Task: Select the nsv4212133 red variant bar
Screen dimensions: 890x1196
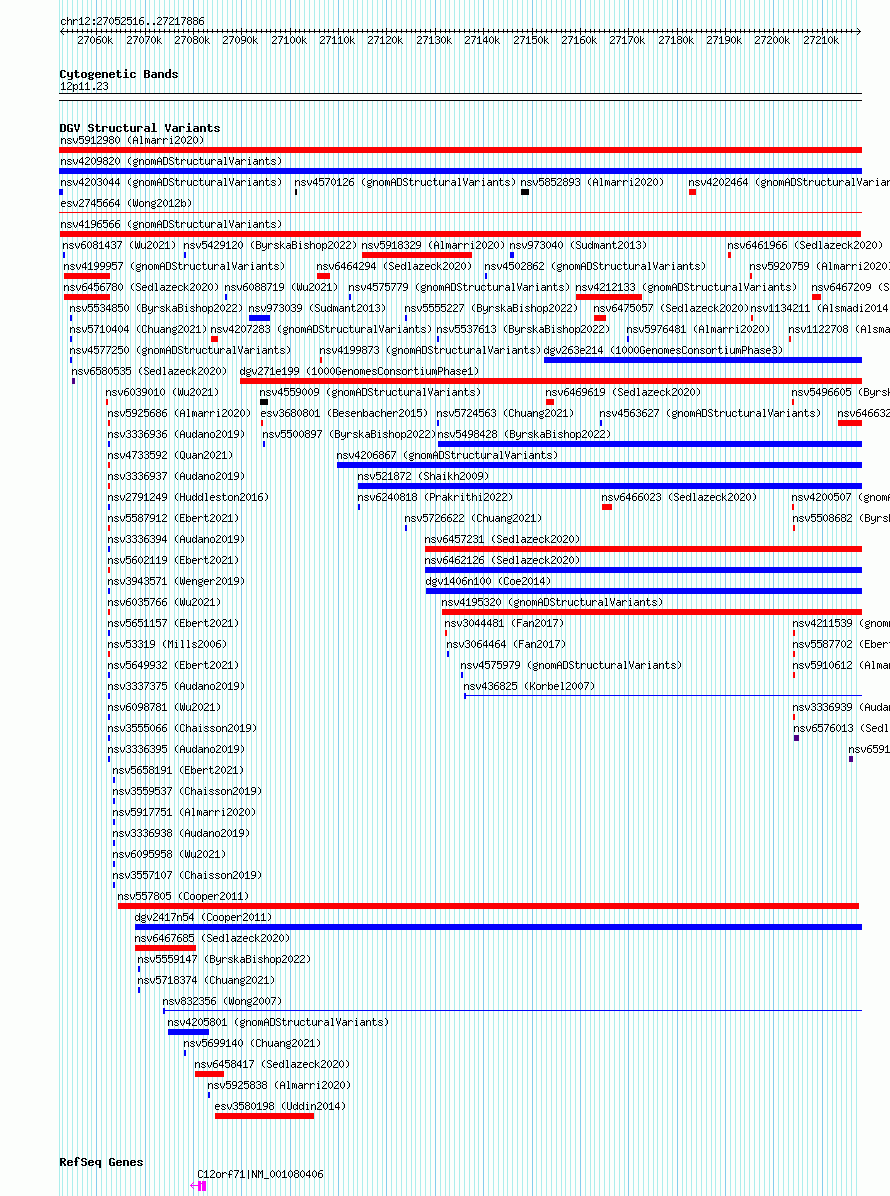Action: point(609,297)
